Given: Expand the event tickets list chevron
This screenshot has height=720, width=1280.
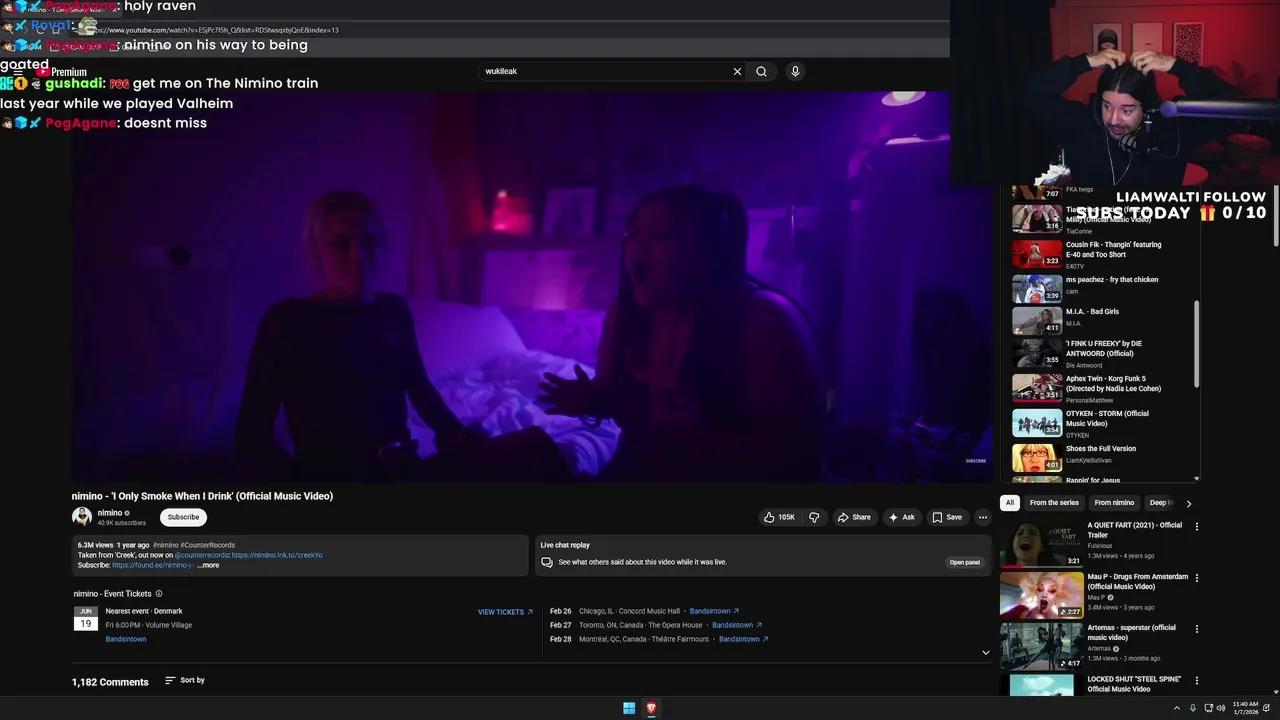Looking at the screenshot, I should click(985, 653).
